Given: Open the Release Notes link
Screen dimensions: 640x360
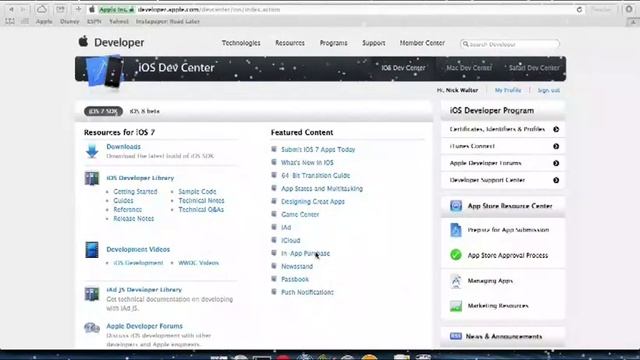Looking at the screenshot, I should [x=133, y=218].
